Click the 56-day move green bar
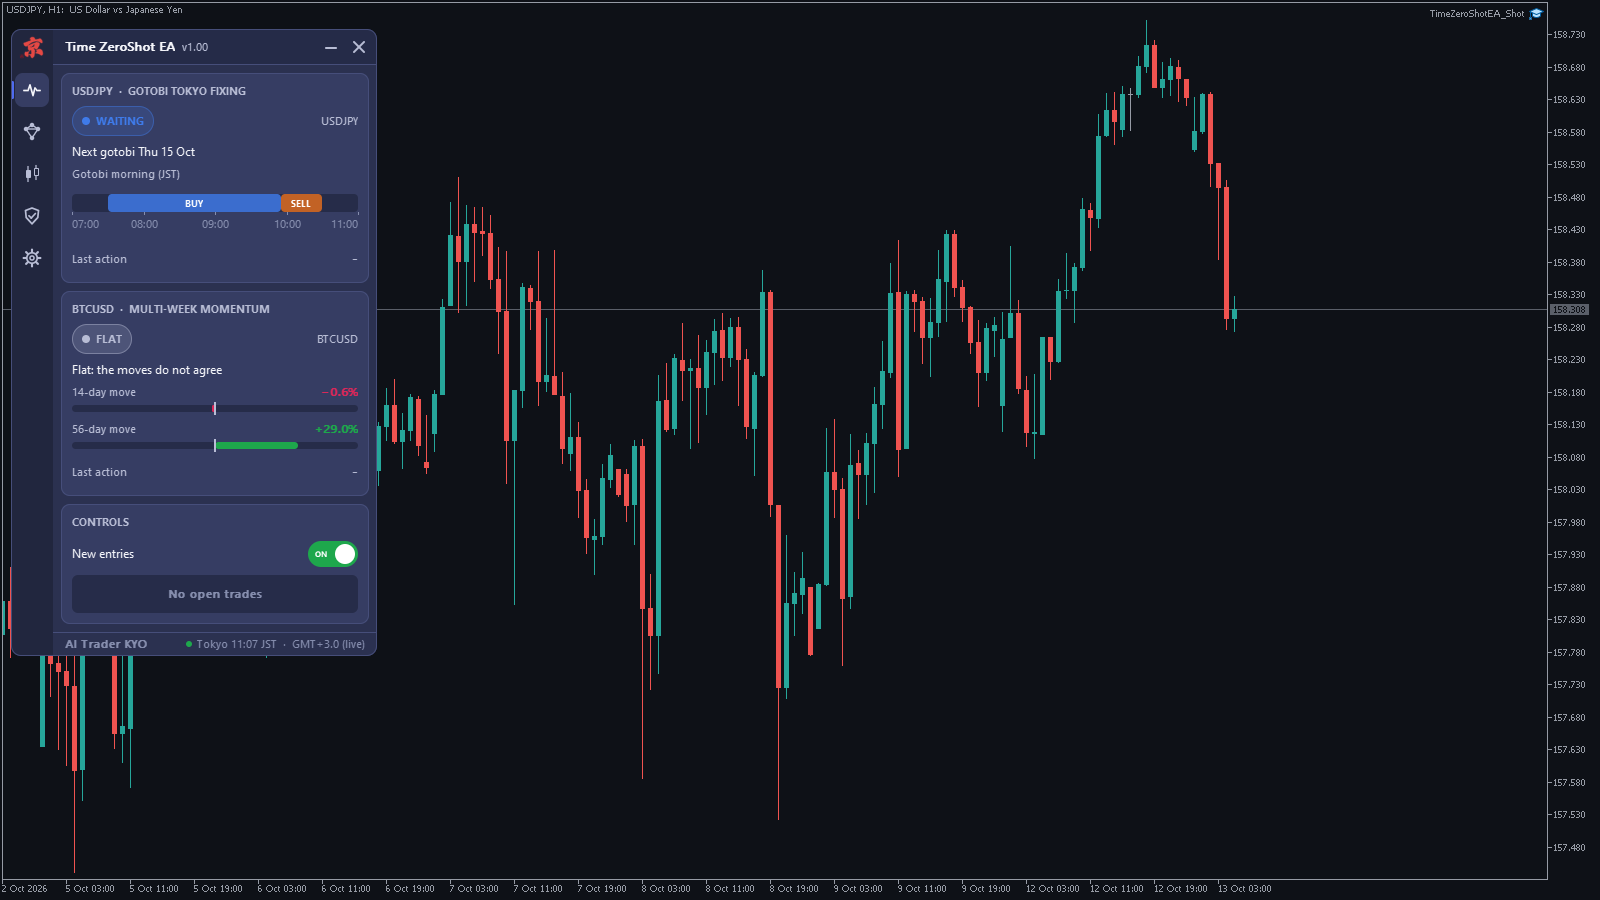Image resolution: width=1600 pixels, height=900 pixels. pos(256,445)
